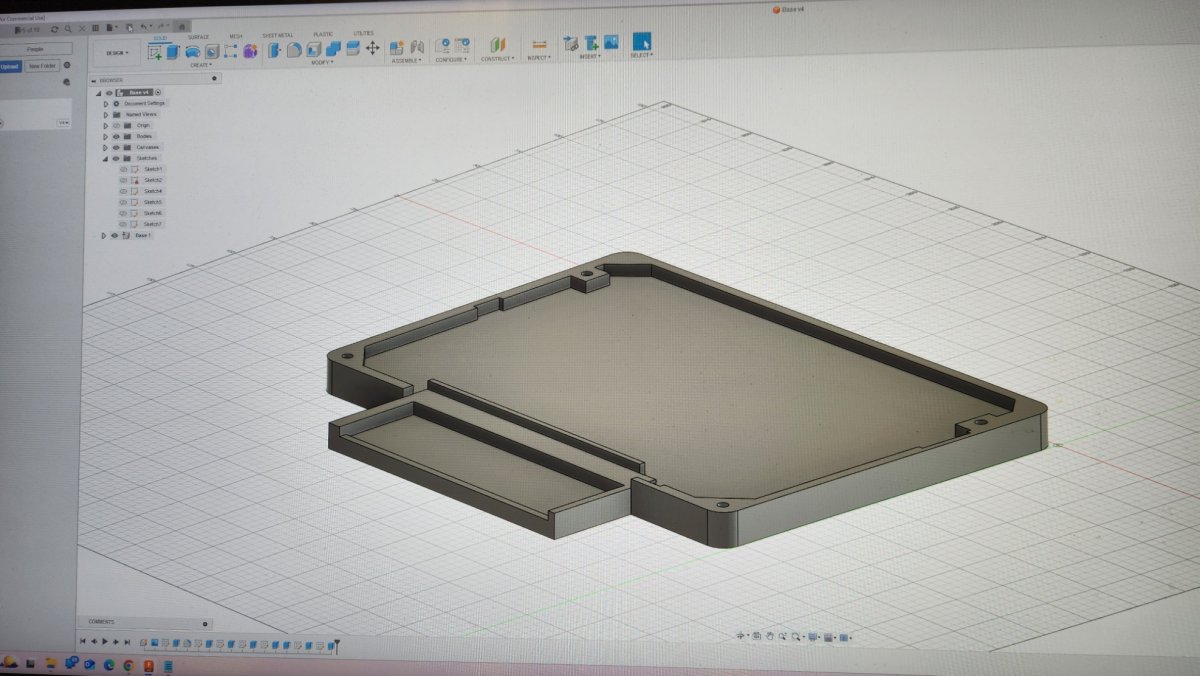Screen dimensions: 1200x676
Task: Hide the Sketches folder
Action: pos(116,158)
